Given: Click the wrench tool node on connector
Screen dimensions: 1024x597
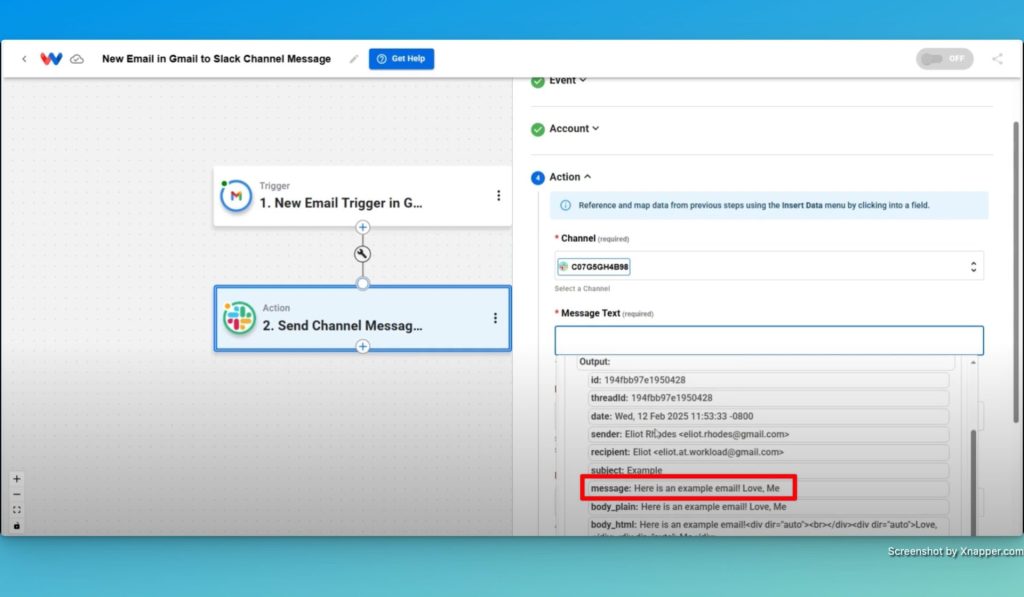Looking at the screenshot, I should pyautogui.click(x=362, y=254).
